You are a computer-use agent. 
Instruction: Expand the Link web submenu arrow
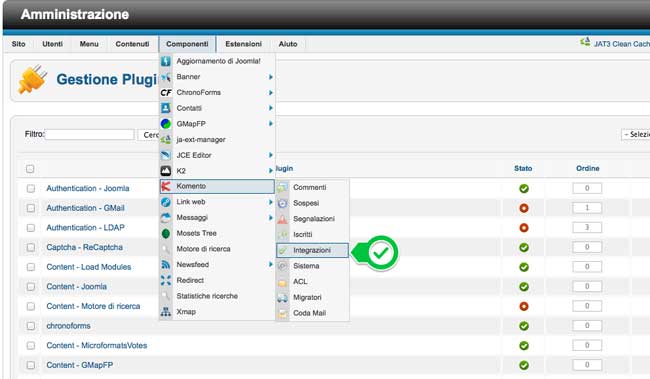click(270, 202)
